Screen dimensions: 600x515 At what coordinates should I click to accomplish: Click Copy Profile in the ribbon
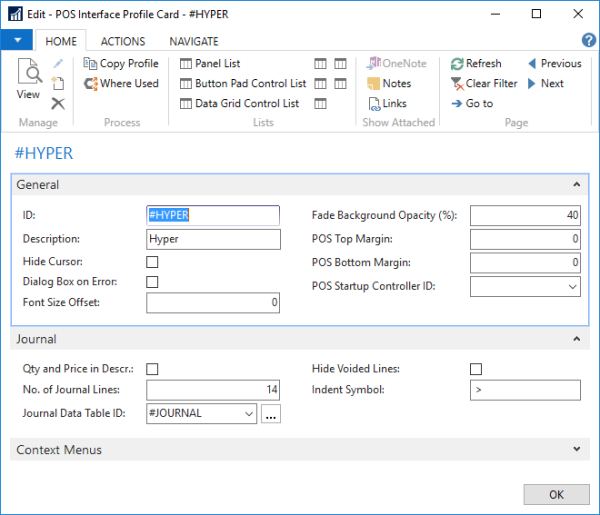(120, 64)
